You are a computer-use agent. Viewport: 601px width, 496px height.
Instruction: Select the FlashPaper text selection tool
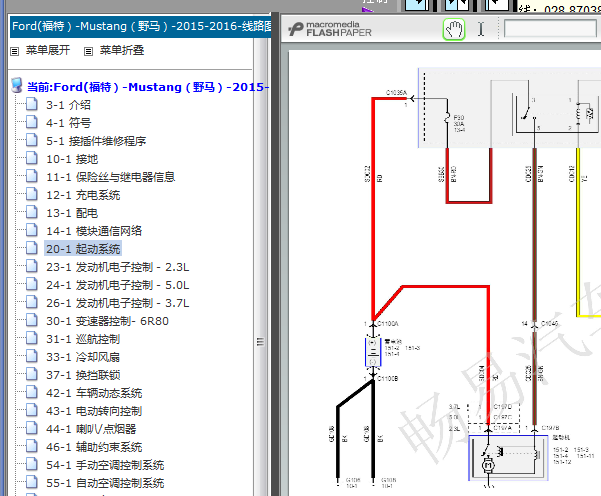tap(481, 29)
